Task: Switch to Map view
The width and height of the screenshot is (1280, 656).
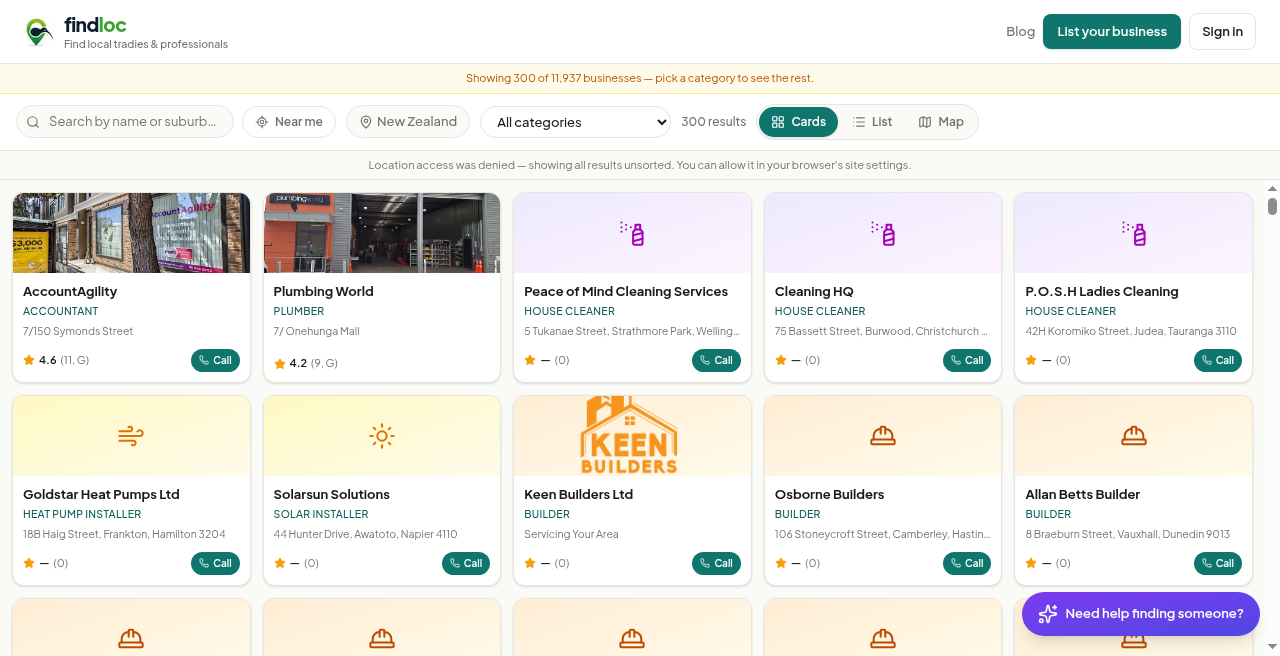Action: point(941,122)
